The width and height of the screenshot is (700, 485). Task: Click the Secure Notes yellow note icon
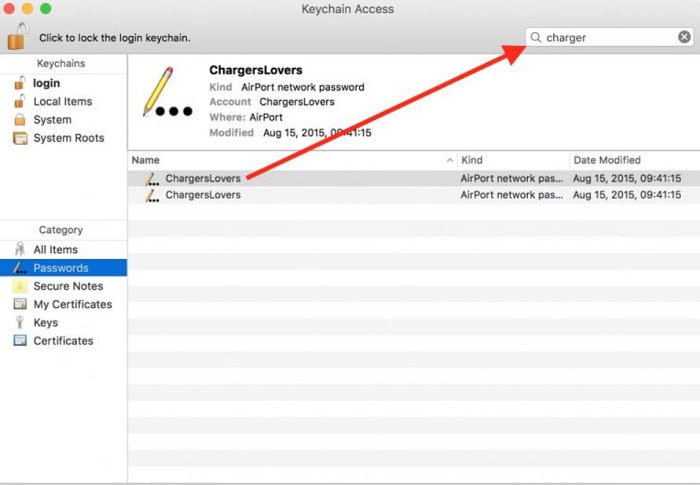pyautogui.click(x=20, y=286)
